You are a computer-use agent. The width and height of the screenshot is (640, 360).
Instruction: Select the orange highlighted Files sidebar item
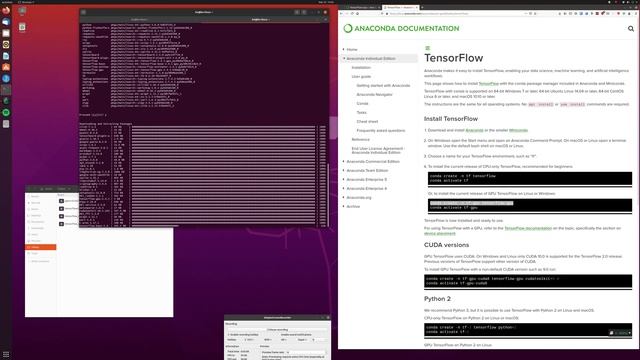(41, 247)
